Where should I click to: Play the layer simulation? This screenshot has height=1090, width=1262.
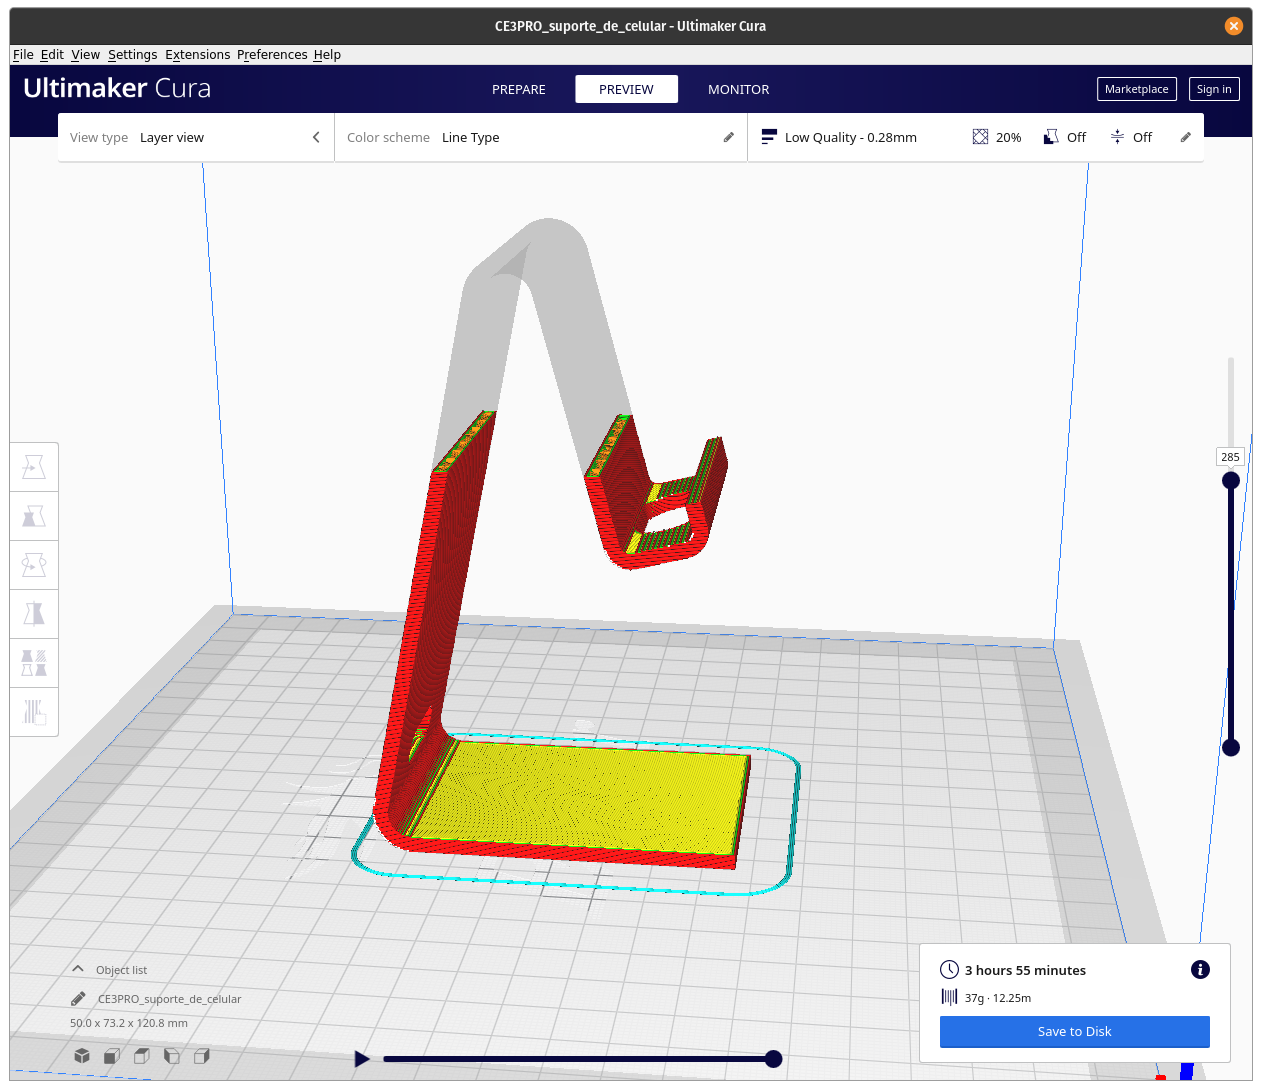362,1059
